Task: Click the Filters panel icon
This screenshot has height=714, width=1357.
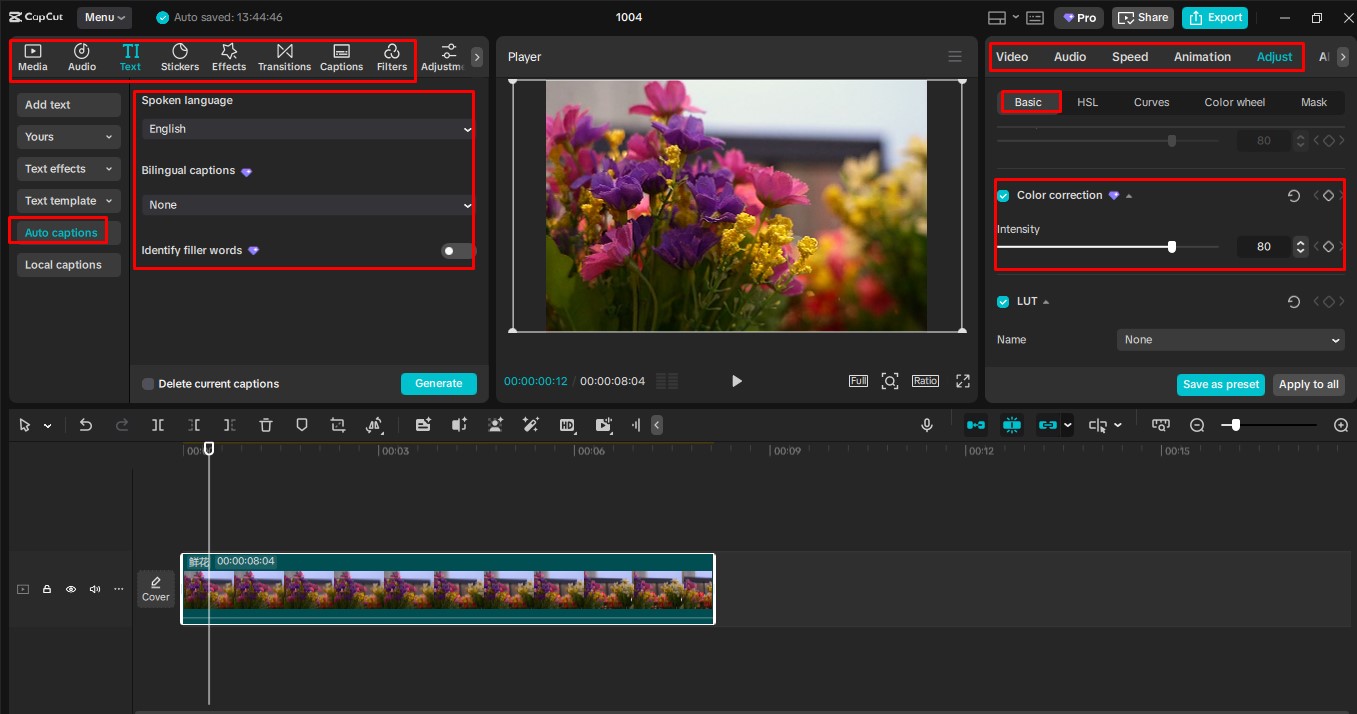Action: [391, 56]
